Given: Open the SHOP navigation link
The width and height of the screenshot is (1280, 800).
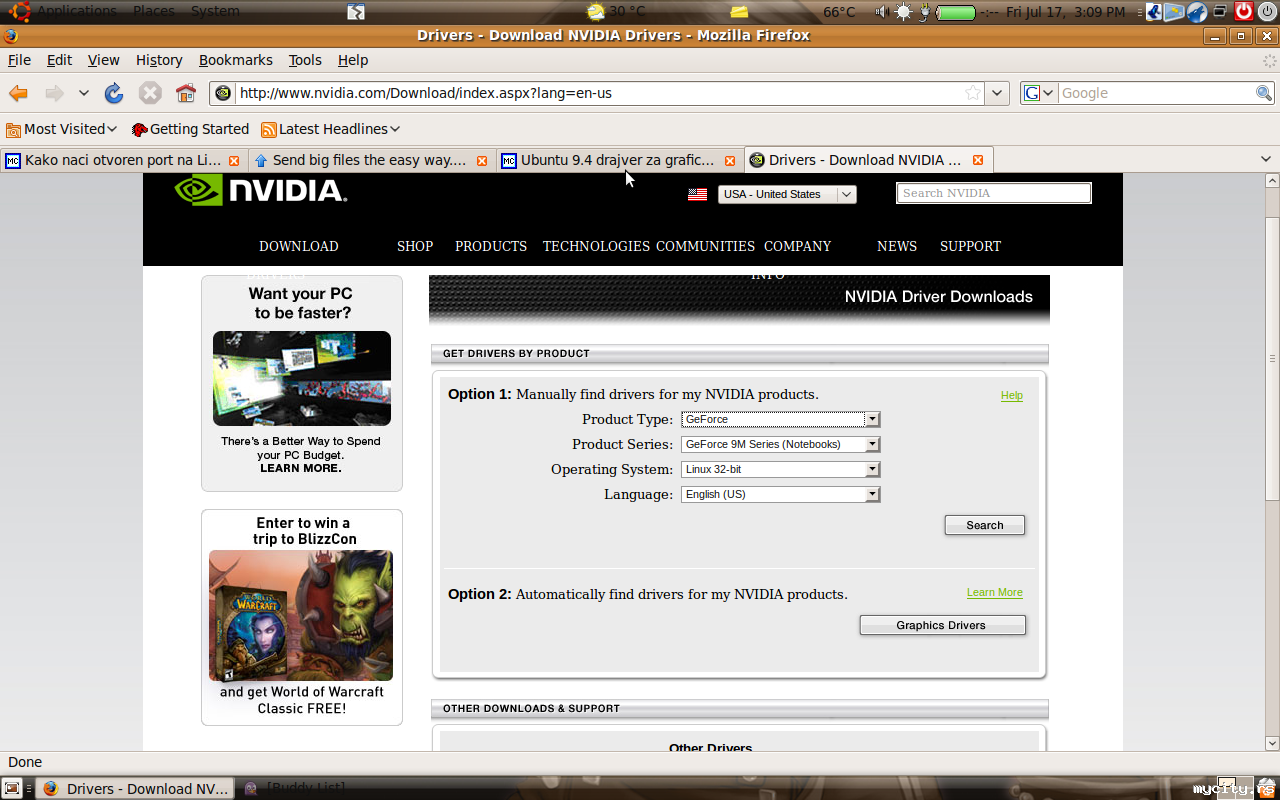Looking at the screenshot, I should [x=415, y=246].
